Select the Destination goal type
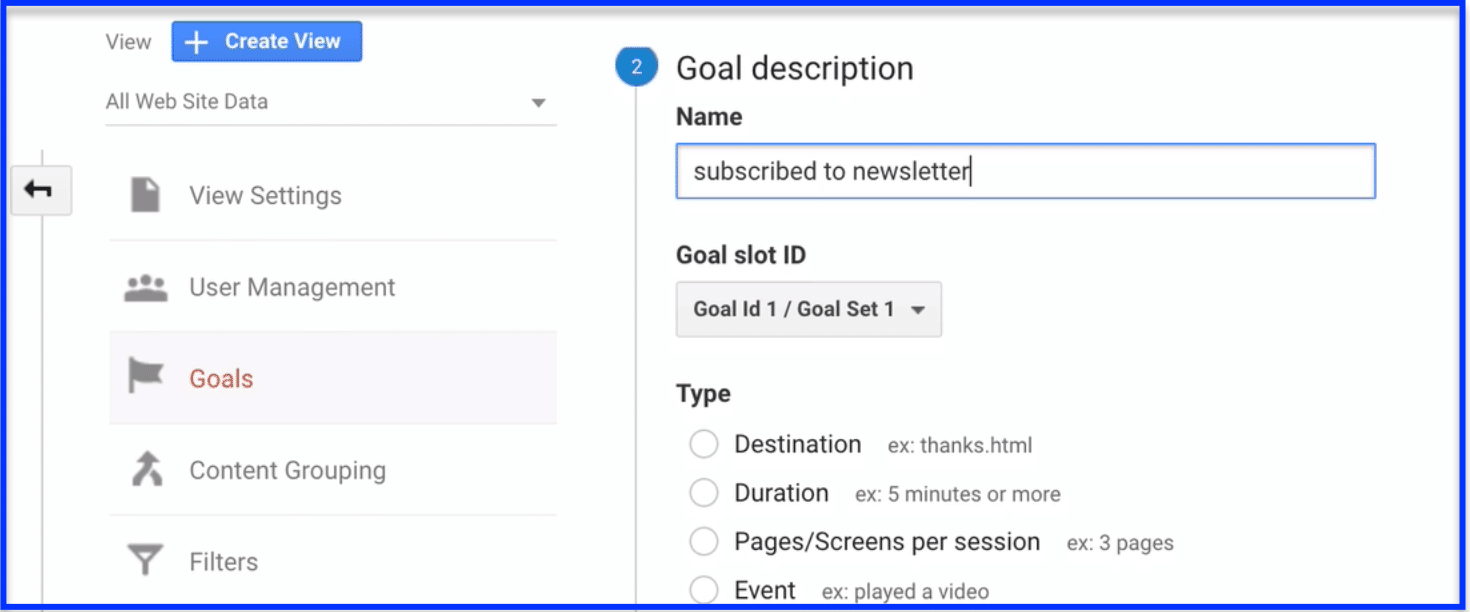This screenshot has width=1470, height=612. point(704,444)
